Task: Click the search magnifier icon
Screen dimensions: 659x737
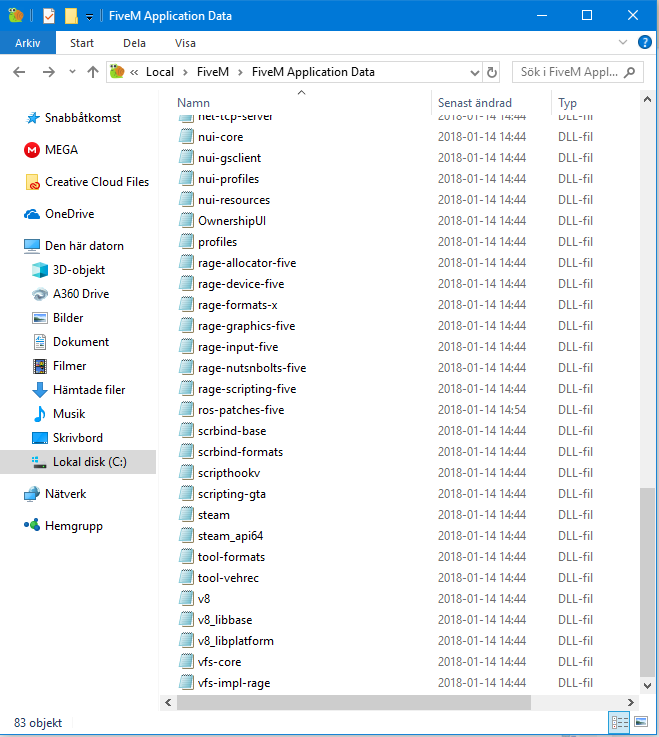Action: point(629,72)
